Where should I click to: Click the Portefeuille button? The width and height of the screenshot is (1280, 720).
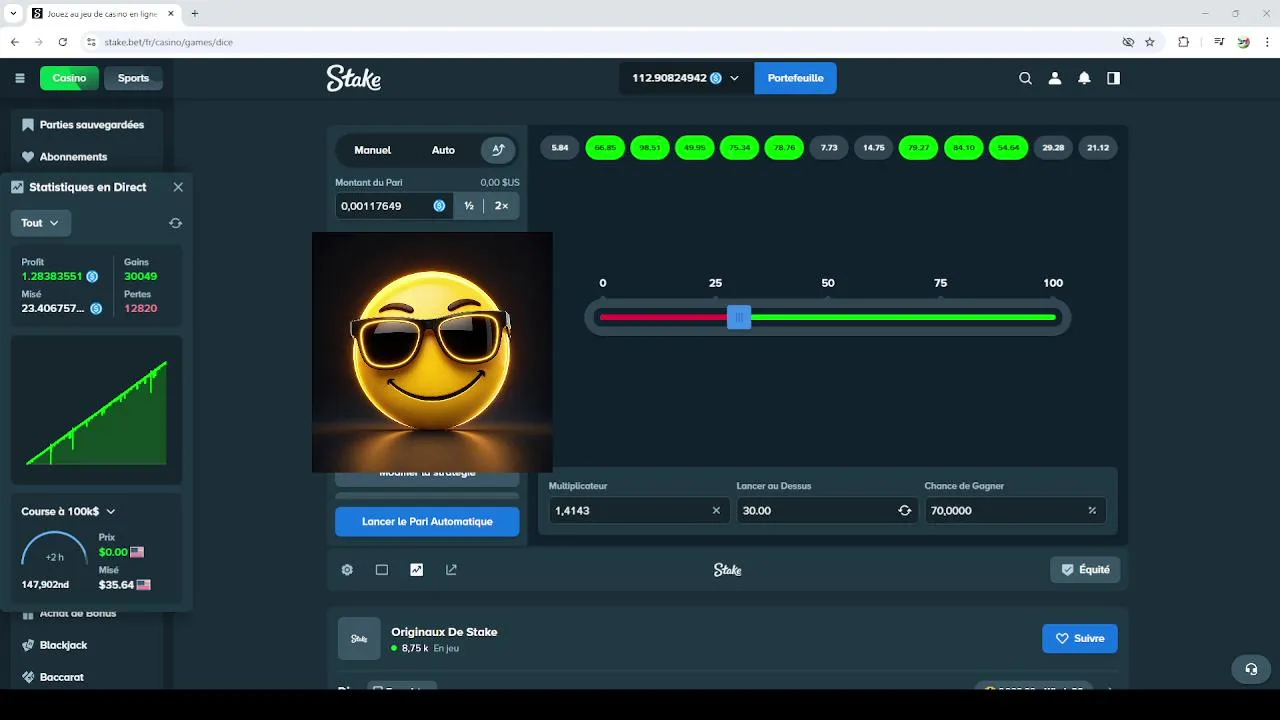(x=795, y=78)
